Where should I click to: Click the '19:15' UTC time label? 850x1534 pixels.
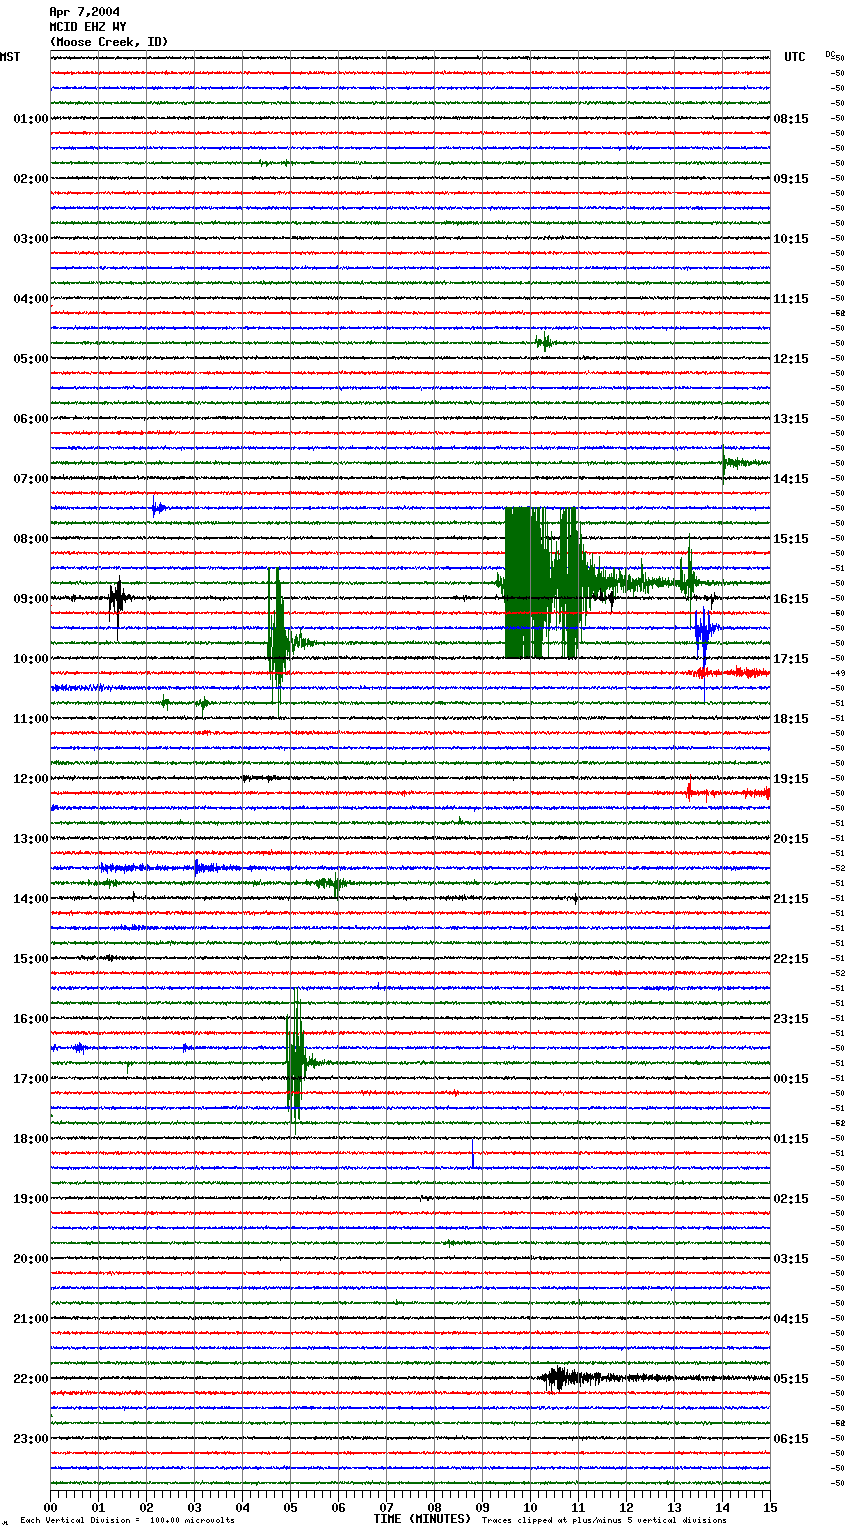pos(791,779)
